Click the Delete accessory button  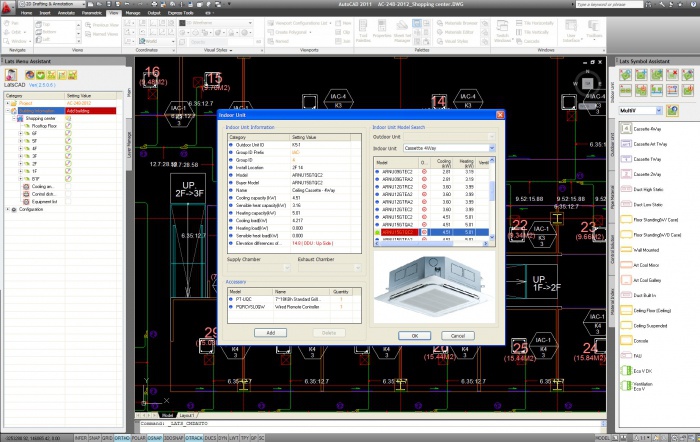pyautogui.click(x=329, y=333)
